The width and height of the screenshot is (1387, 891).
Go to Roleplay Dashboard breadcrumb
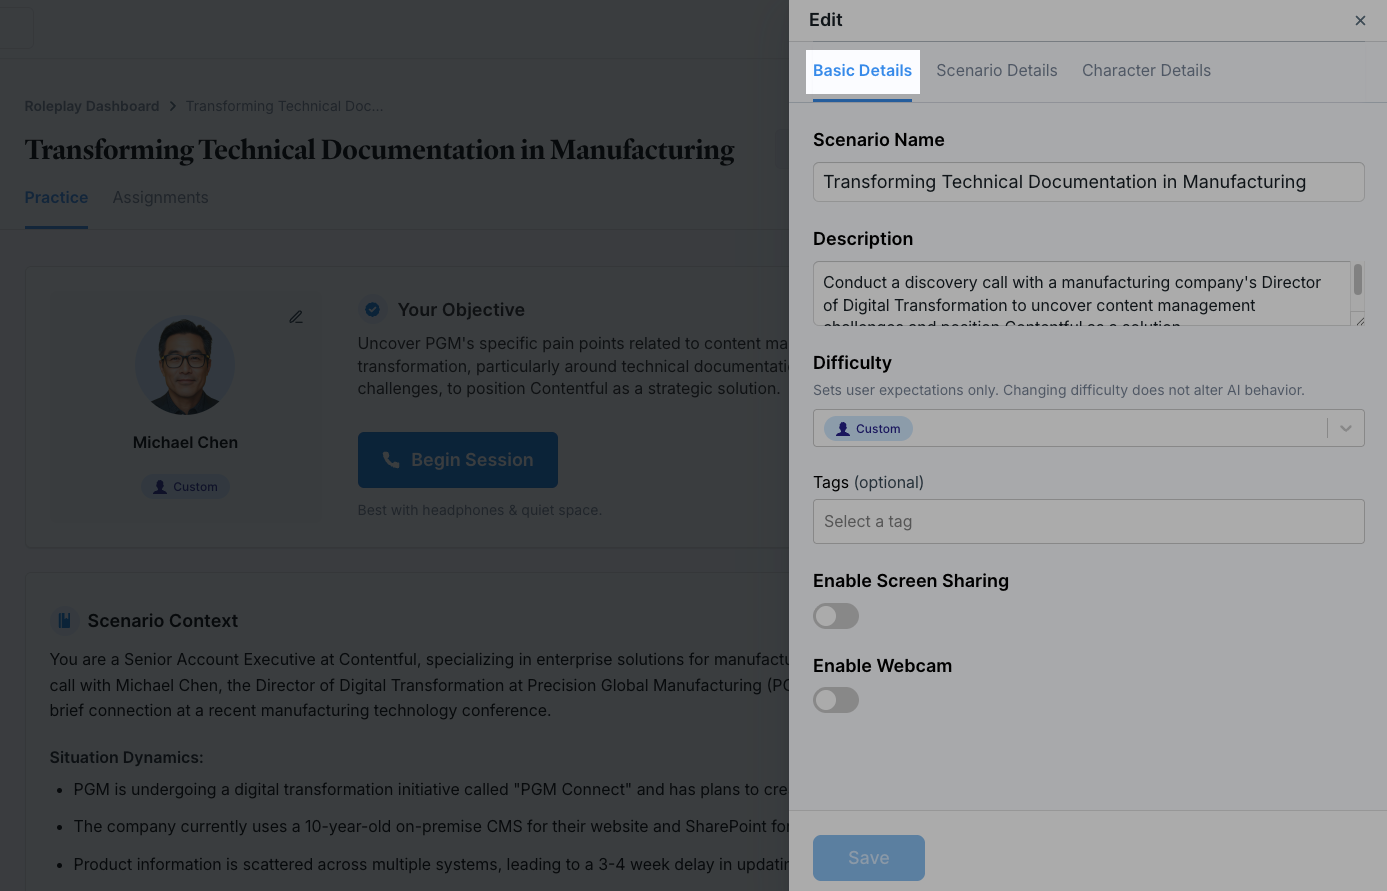click(92, 106)
